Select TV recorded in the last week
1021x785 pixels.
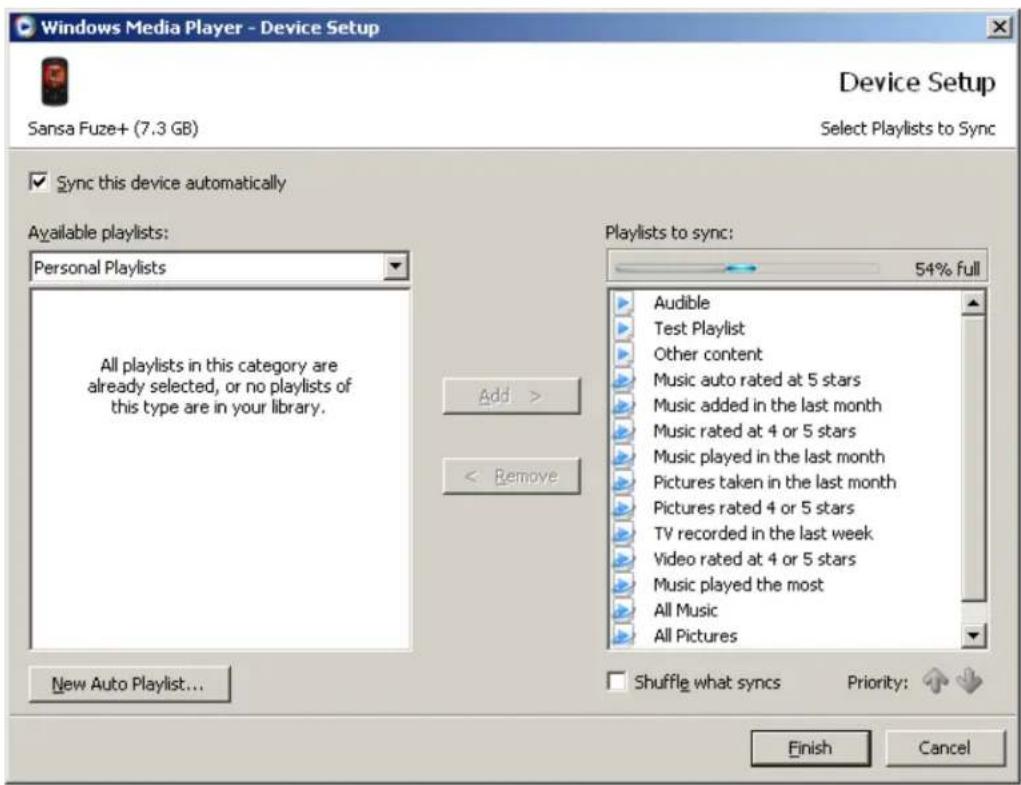[x=763, y=534]
